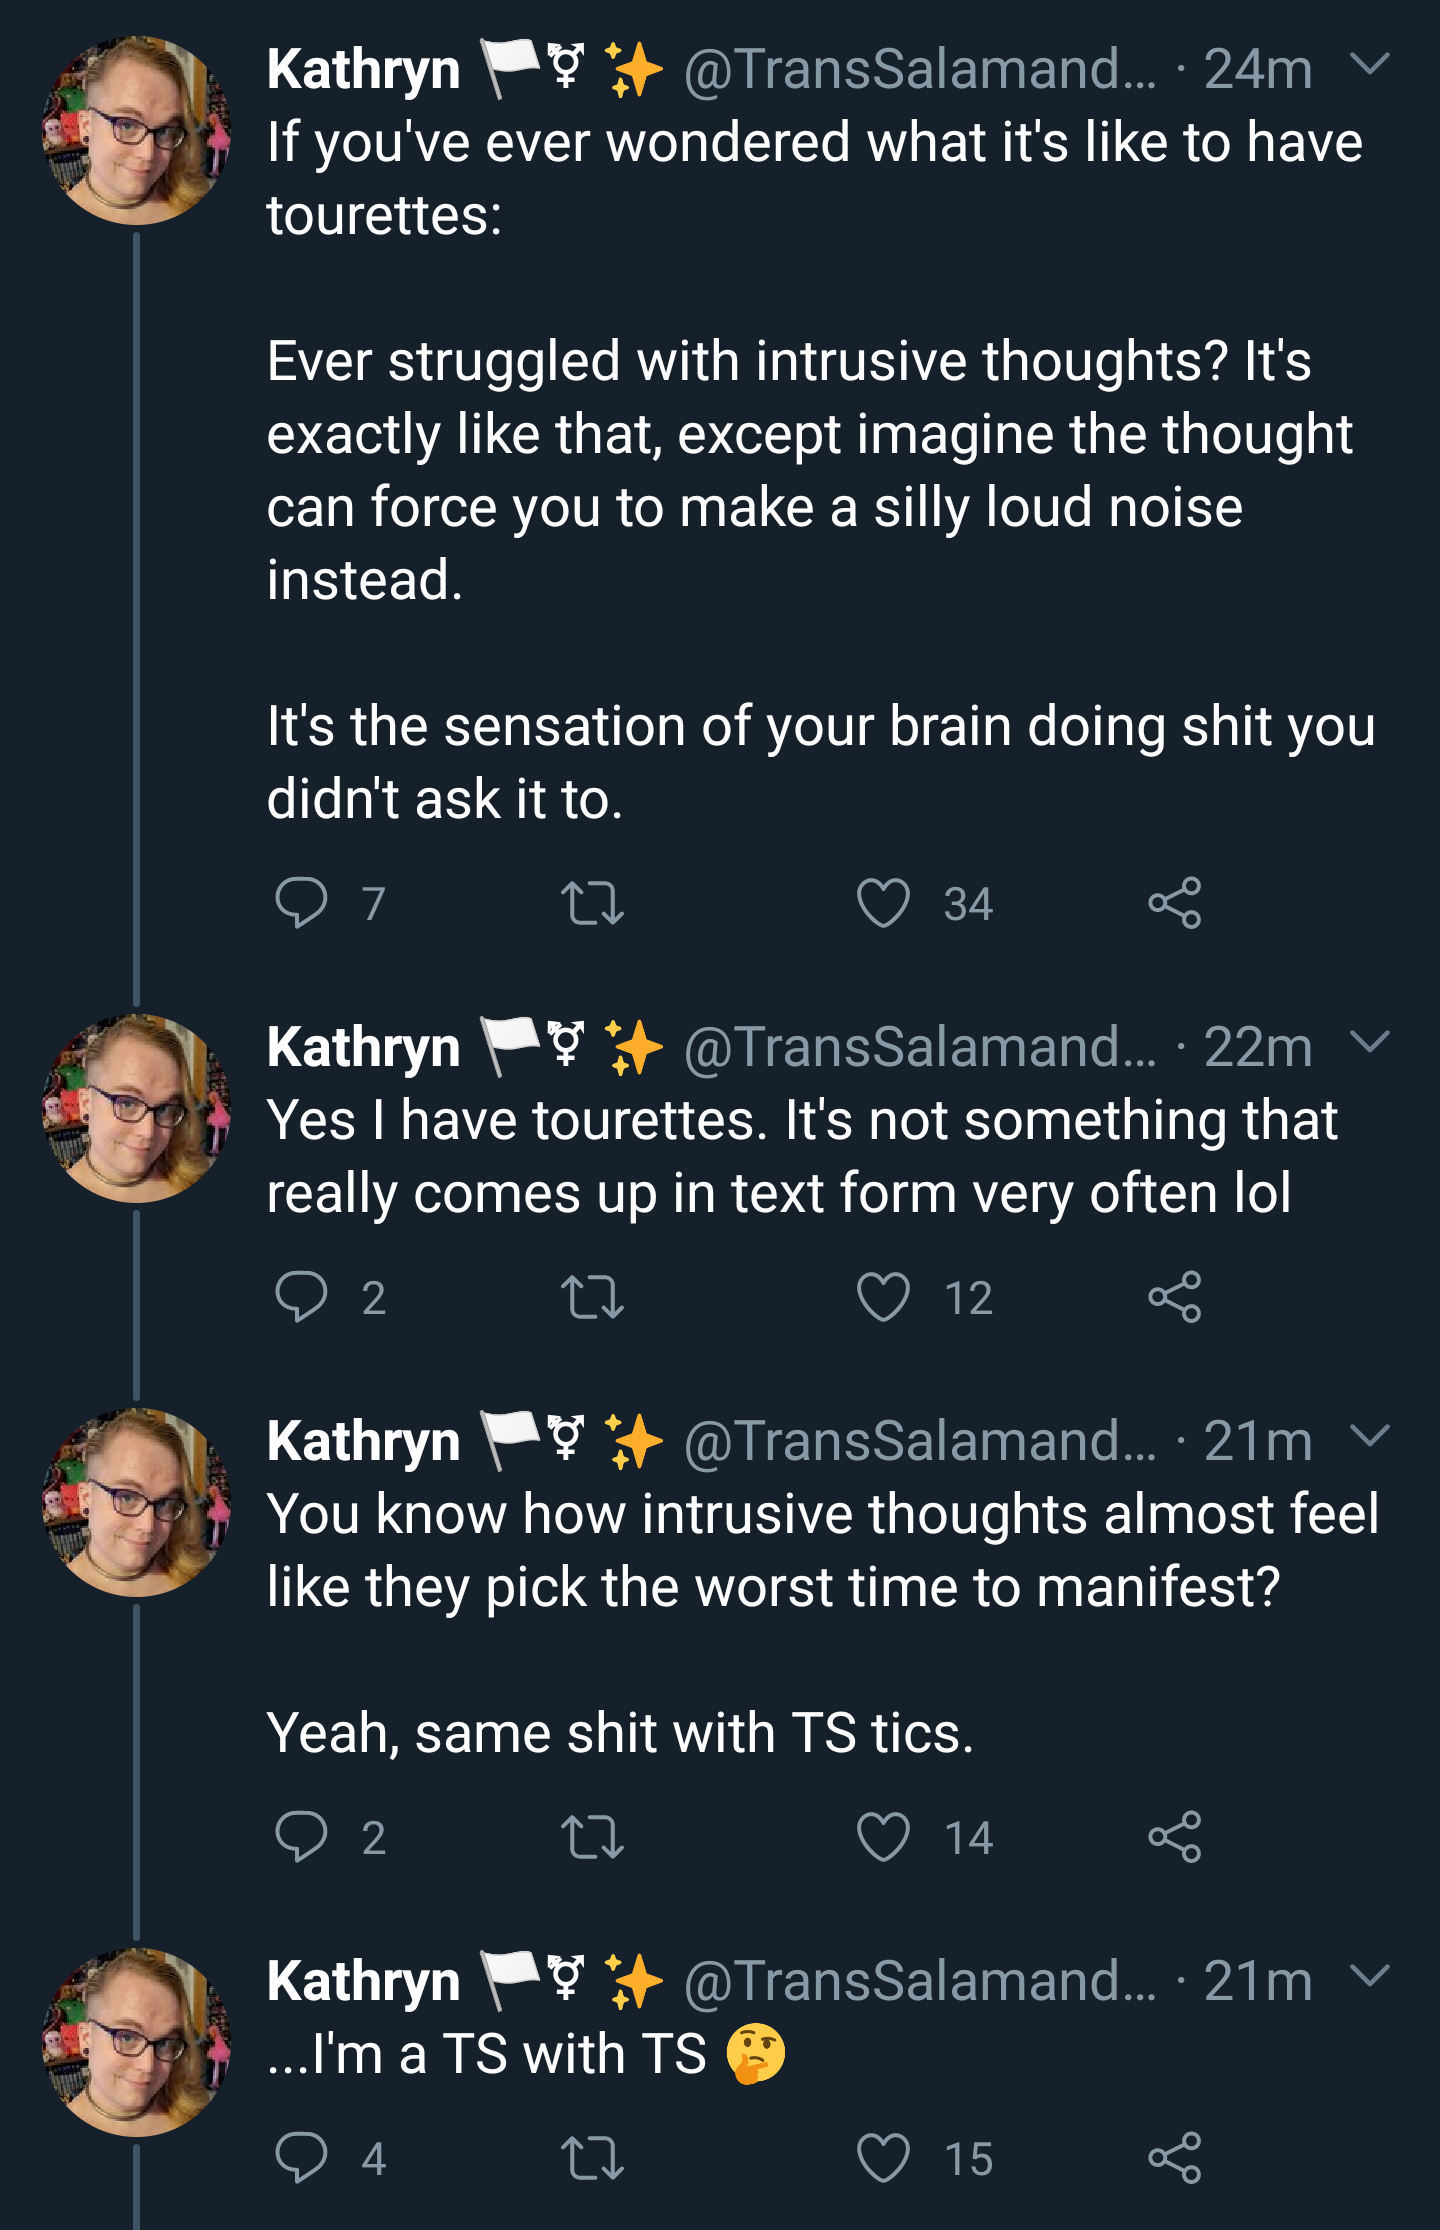Retweet the 'If you've ever wondered' tweet
1440x2230 pixels.
click(593, 903)
